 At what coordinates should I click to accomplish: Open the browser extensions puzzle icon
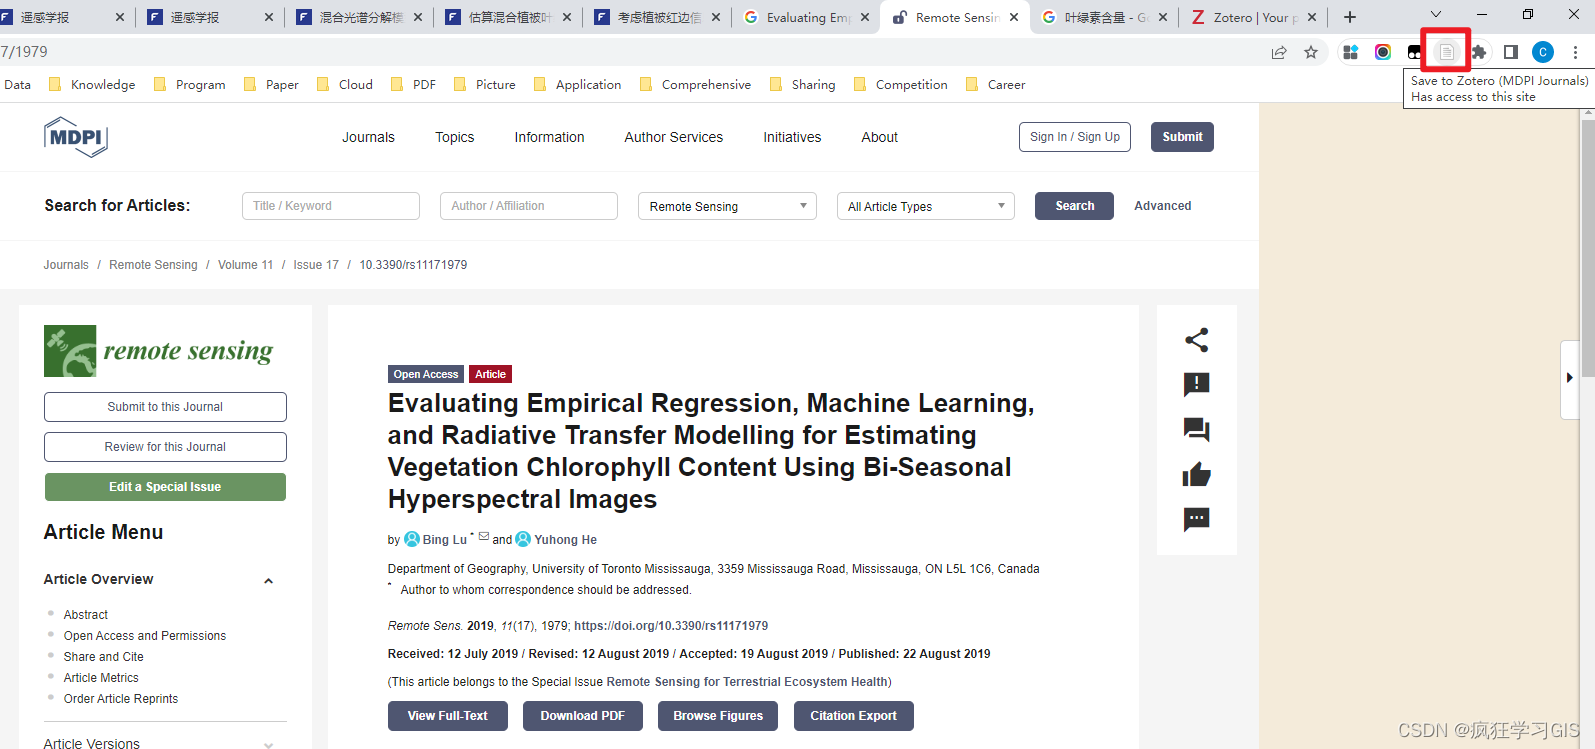click(1479, 52)
